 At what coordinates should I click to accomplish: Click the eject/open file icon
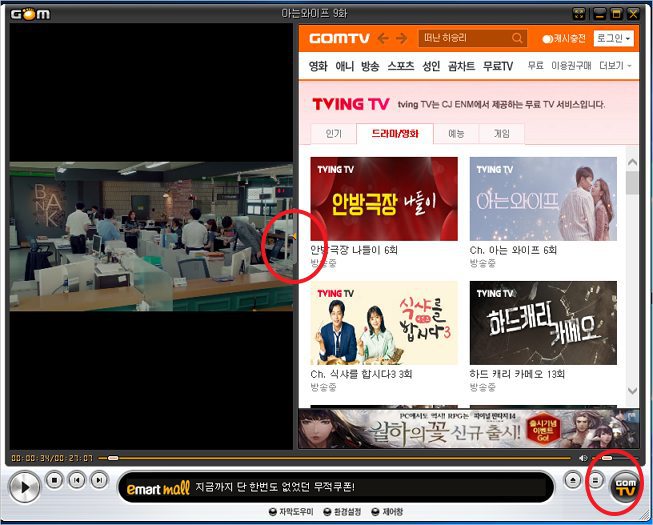573,481
